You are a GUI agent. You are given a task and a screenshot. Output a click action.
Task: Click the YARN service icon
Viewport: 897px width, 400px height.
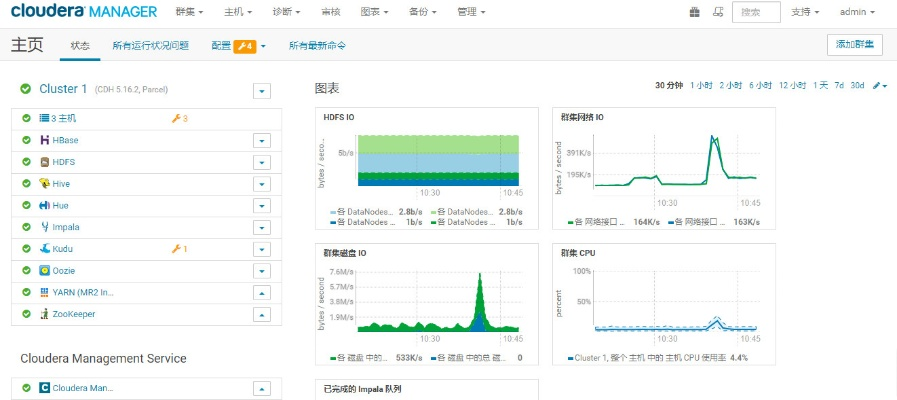click(x=45, y=292)
